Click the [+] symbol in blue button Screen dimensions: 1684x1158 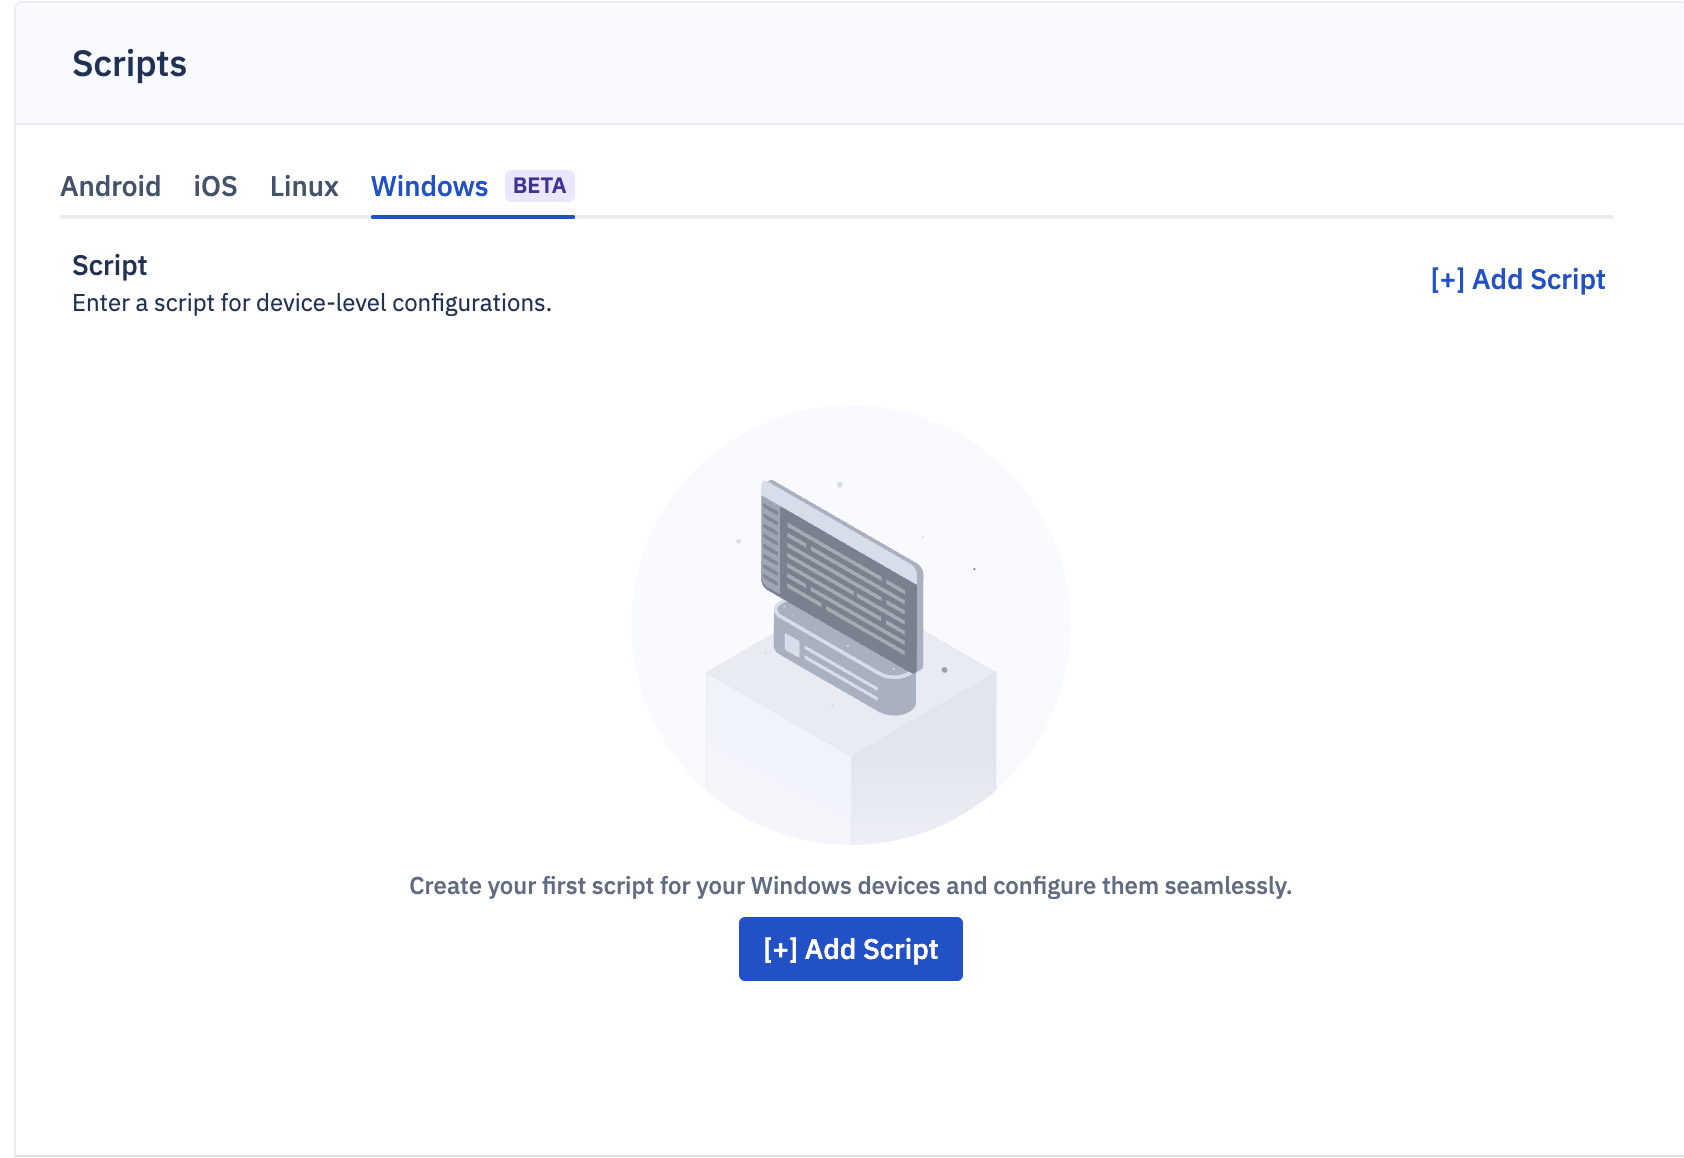780,949
